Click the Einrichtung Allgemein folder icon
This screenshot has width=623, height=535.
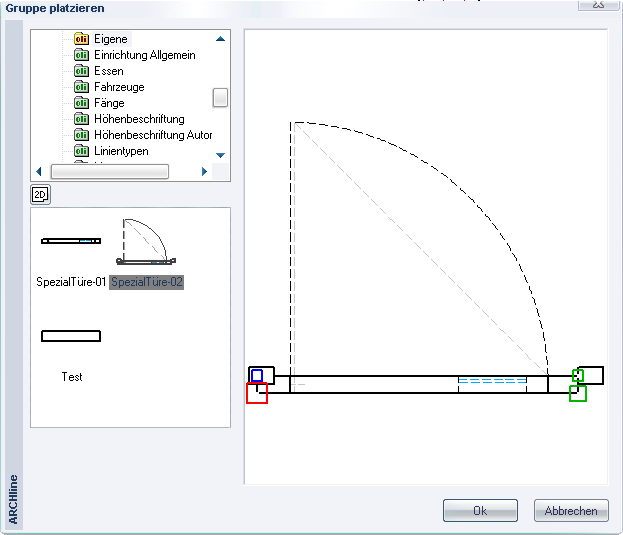click(x=81, y=55)
